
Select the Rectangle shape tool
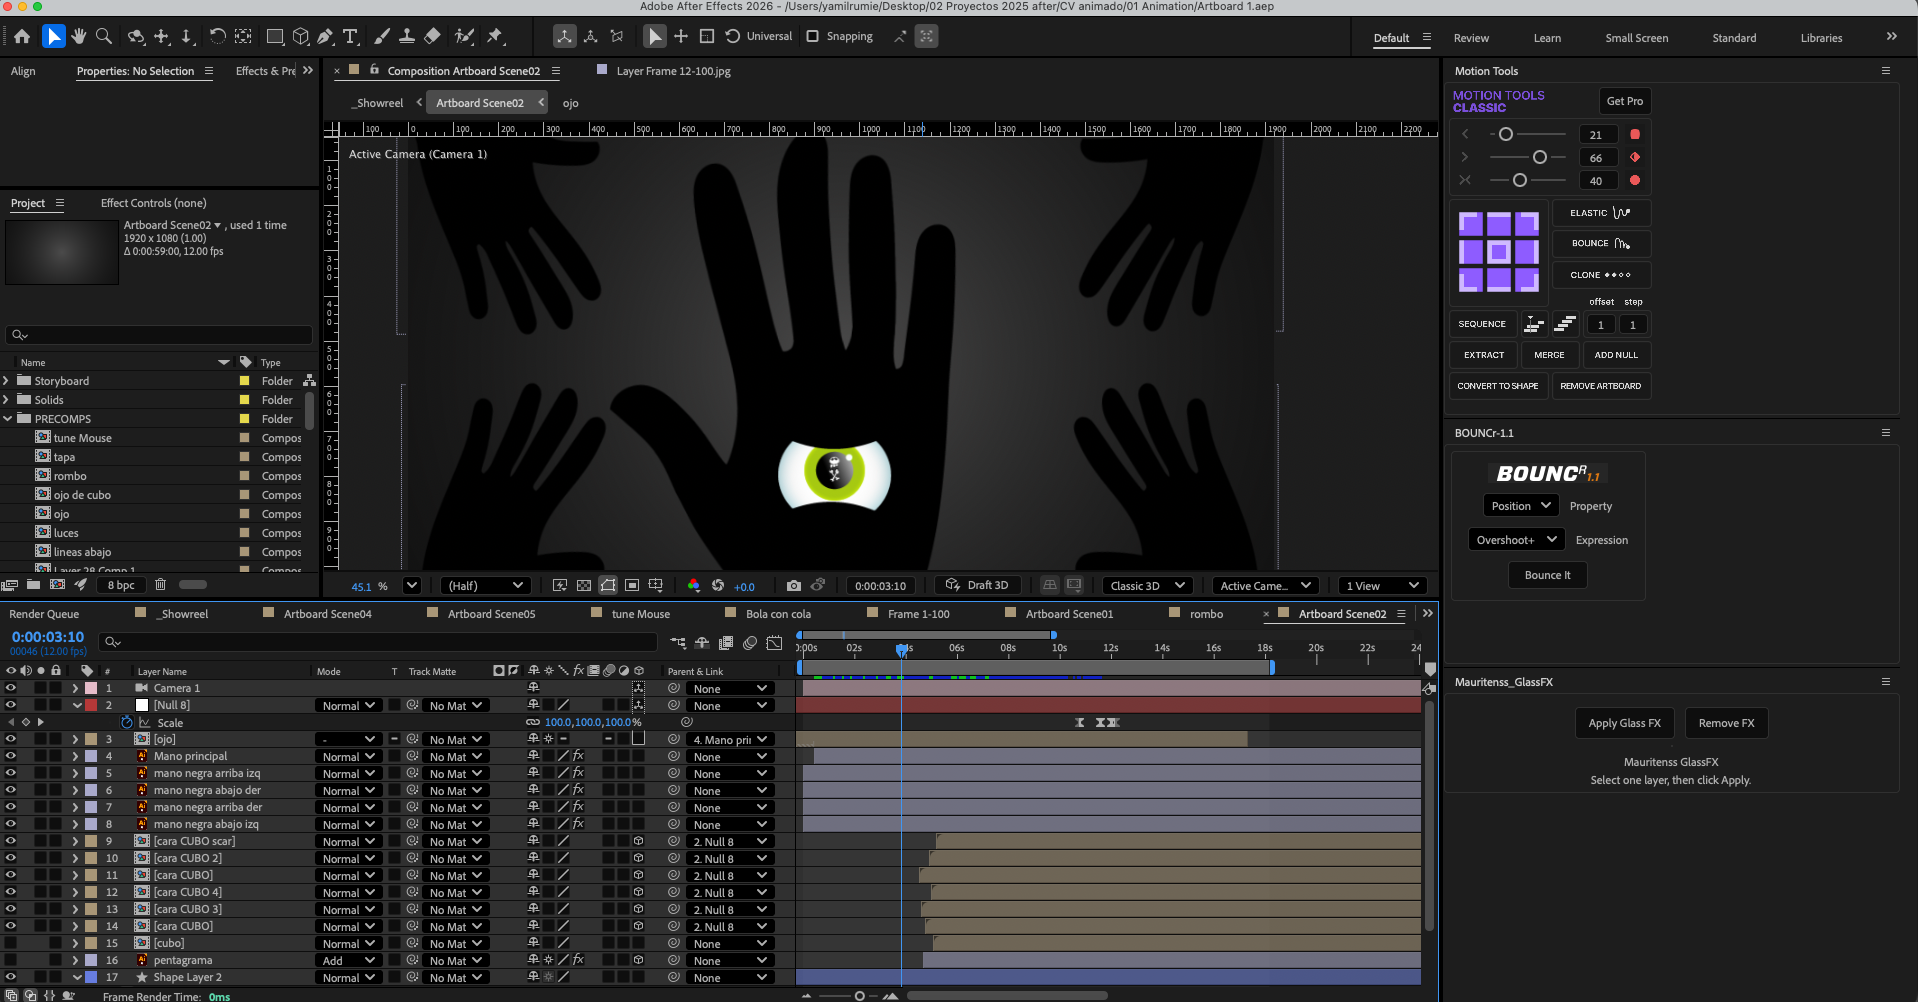click(275, 37)
